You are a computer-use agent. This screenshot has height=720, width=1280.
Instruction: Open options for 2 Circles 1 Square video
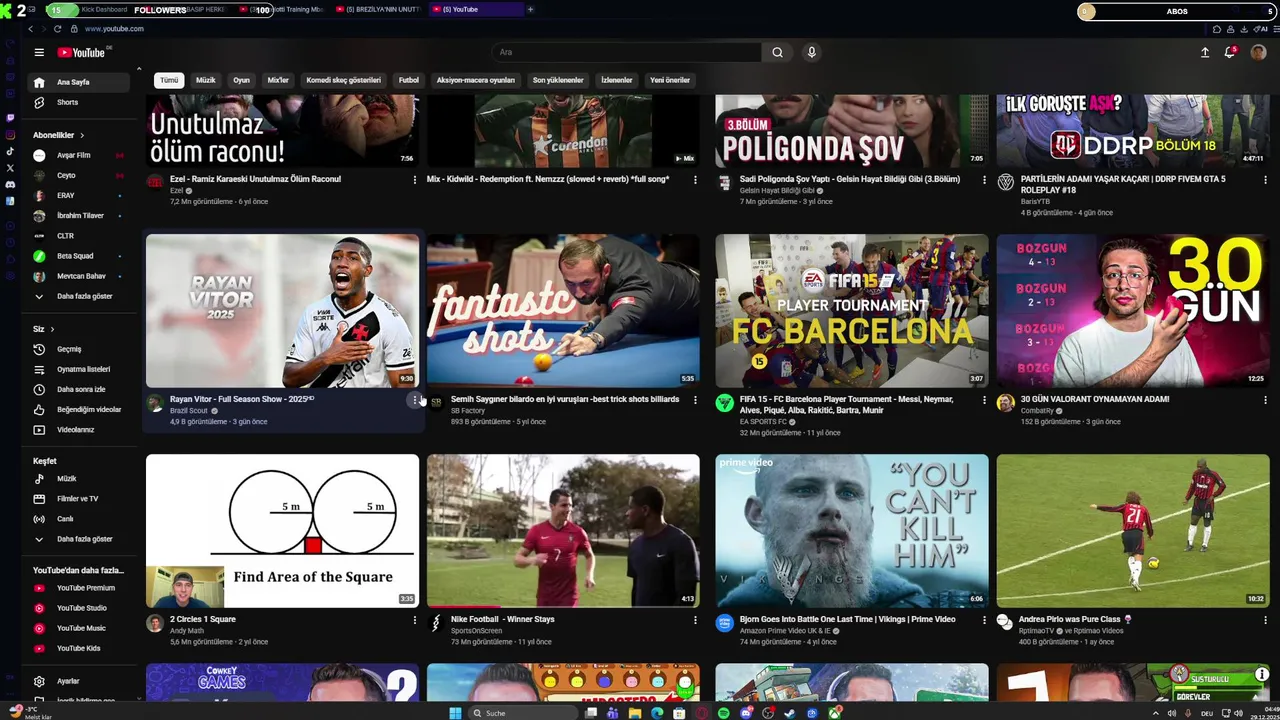tap(415, 620)
